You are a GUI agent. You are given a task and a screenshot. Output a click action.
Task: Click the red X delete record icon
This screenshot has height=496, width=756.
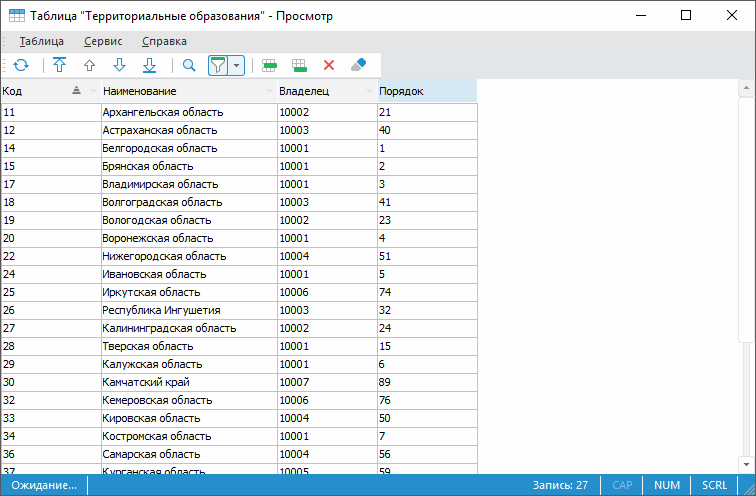click(328, 65)
